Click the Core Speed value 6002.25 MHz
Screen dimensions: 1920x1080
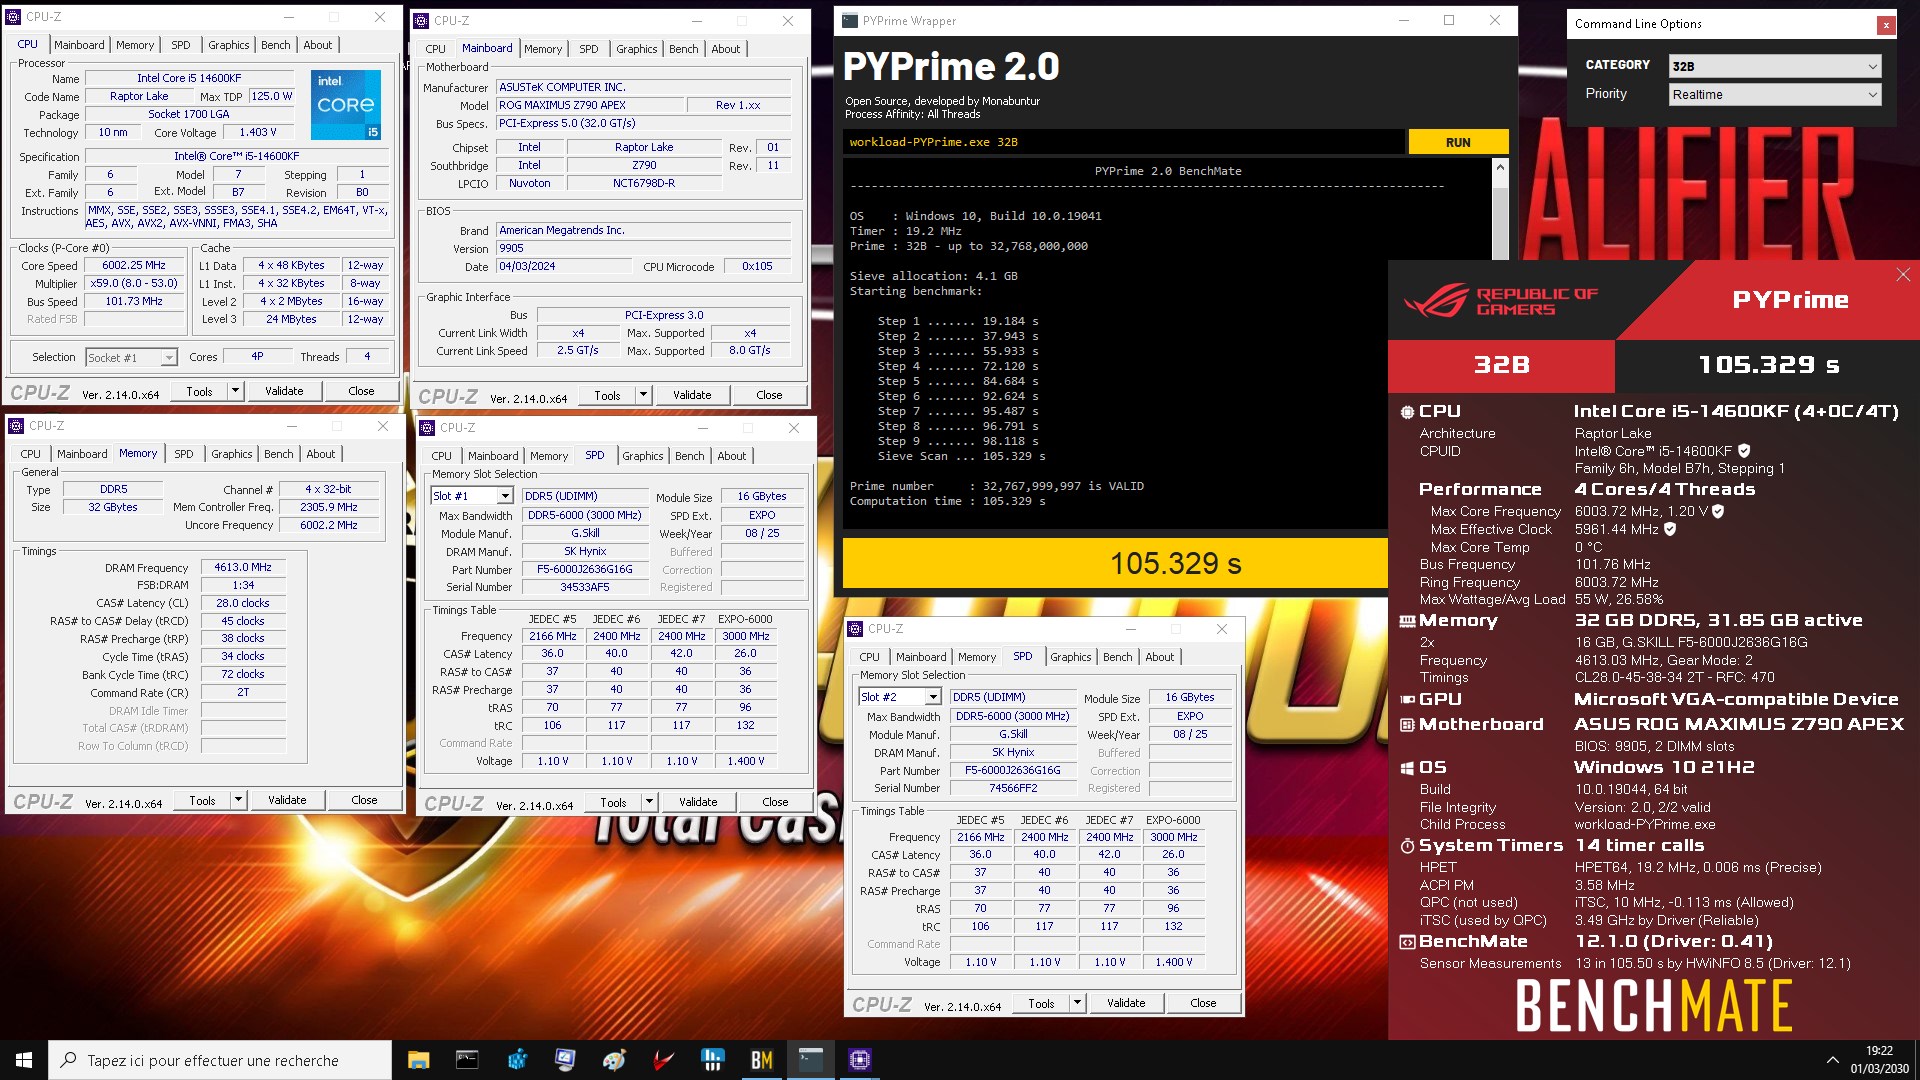tap(134, 266)
